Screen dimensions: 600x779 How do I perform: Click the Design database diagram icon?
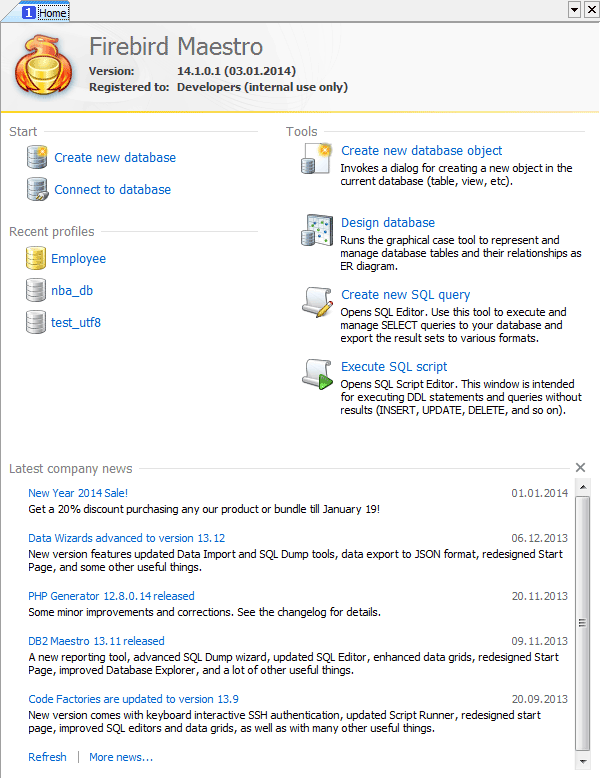click(317, 231)
